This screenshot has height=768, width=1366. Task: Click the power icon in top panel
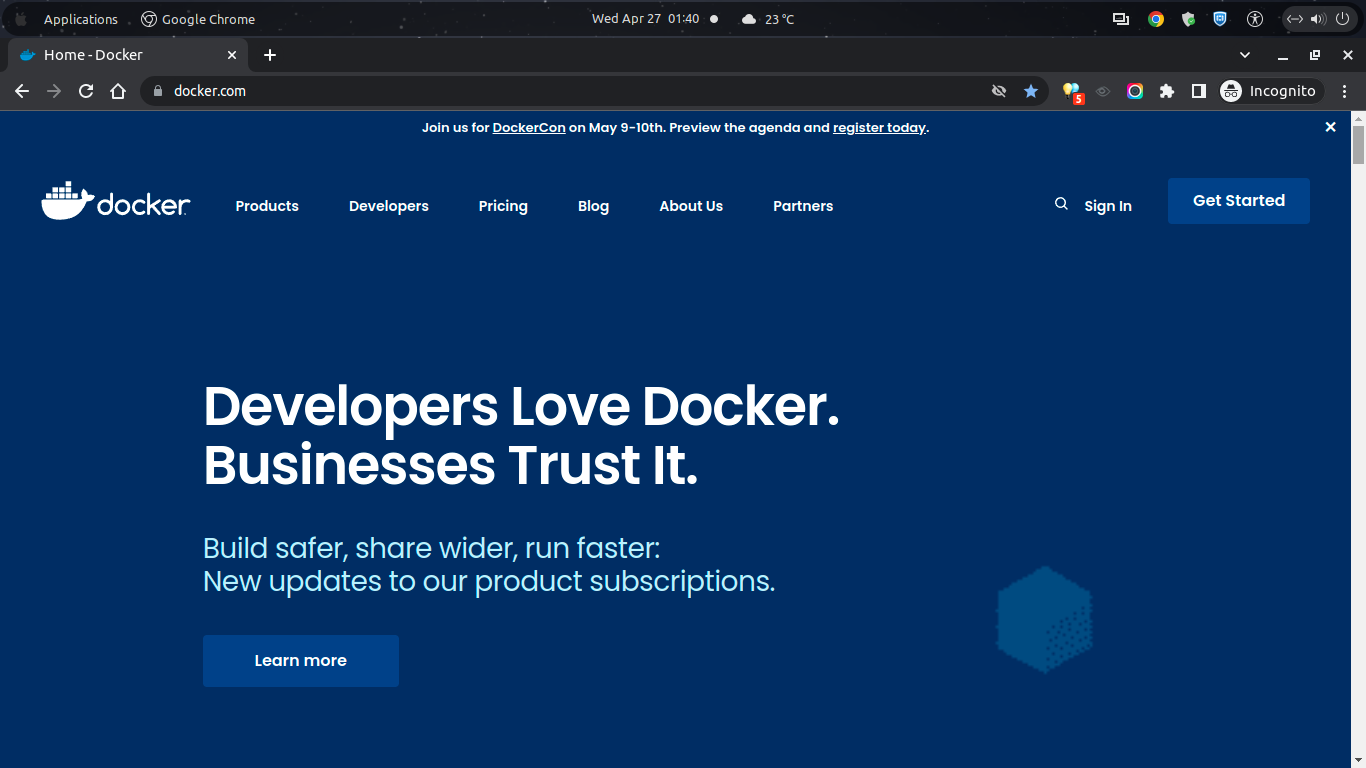tap(1342, 19)
